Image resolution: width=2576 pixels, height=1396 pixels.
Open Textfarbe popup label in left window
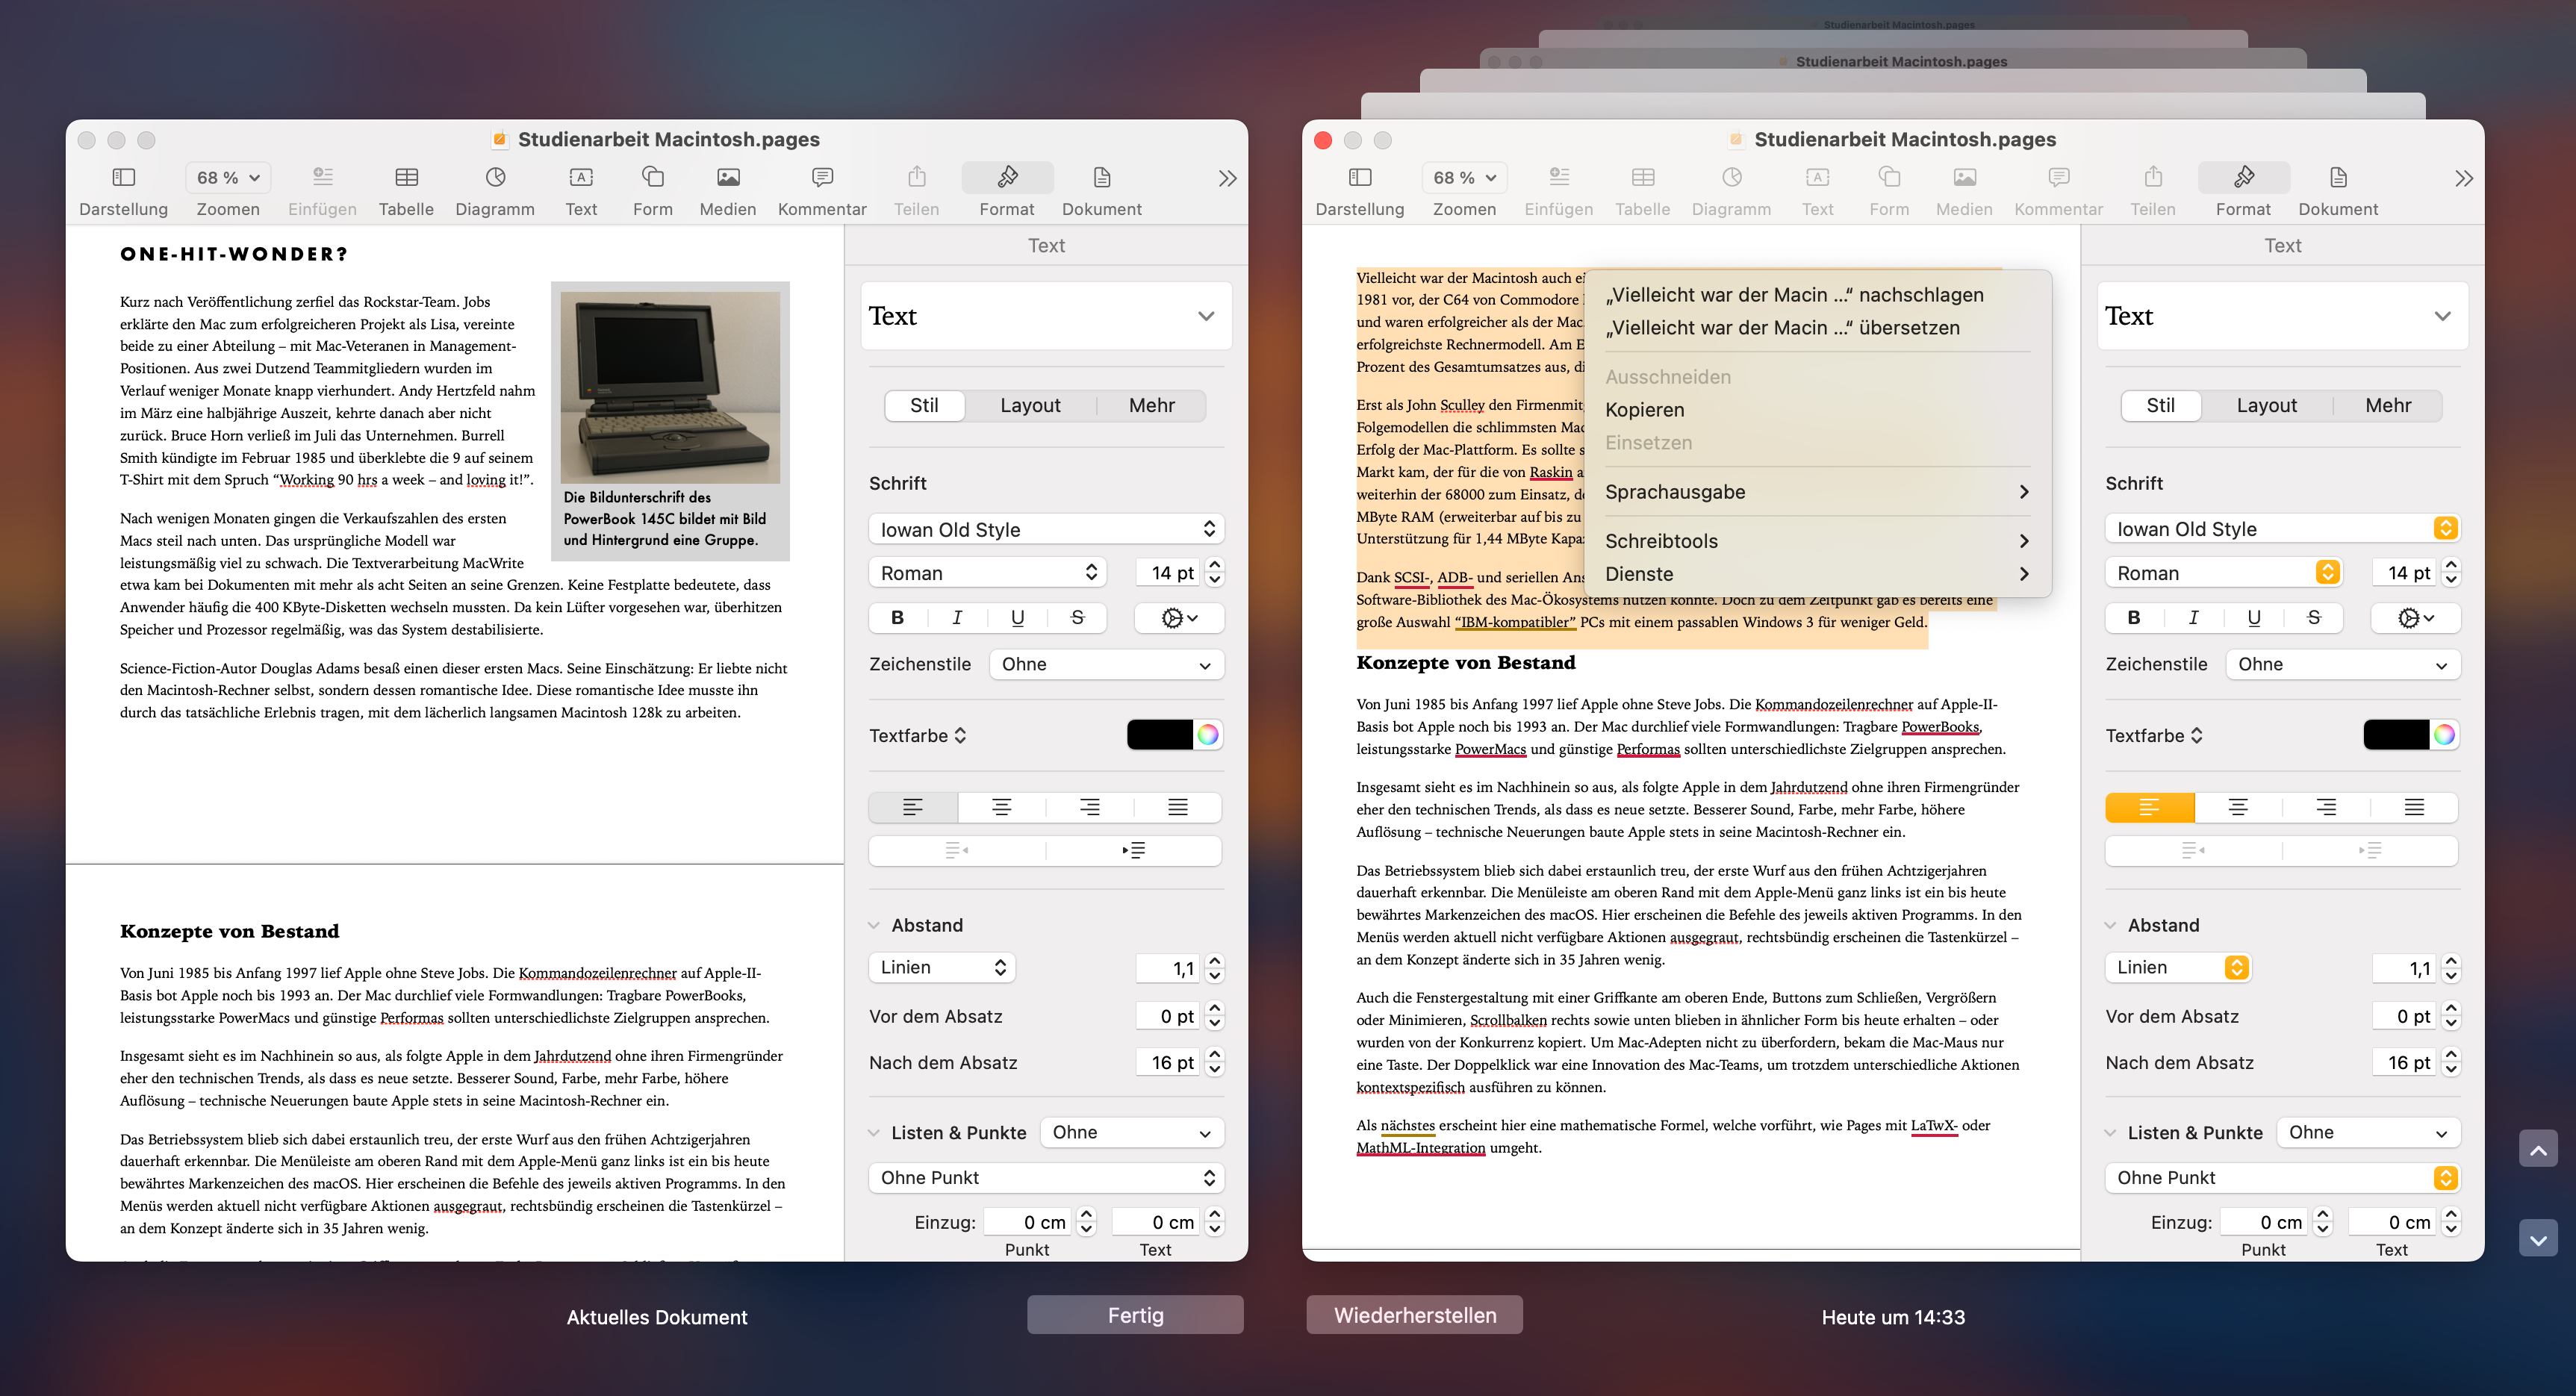coord(917,736)
